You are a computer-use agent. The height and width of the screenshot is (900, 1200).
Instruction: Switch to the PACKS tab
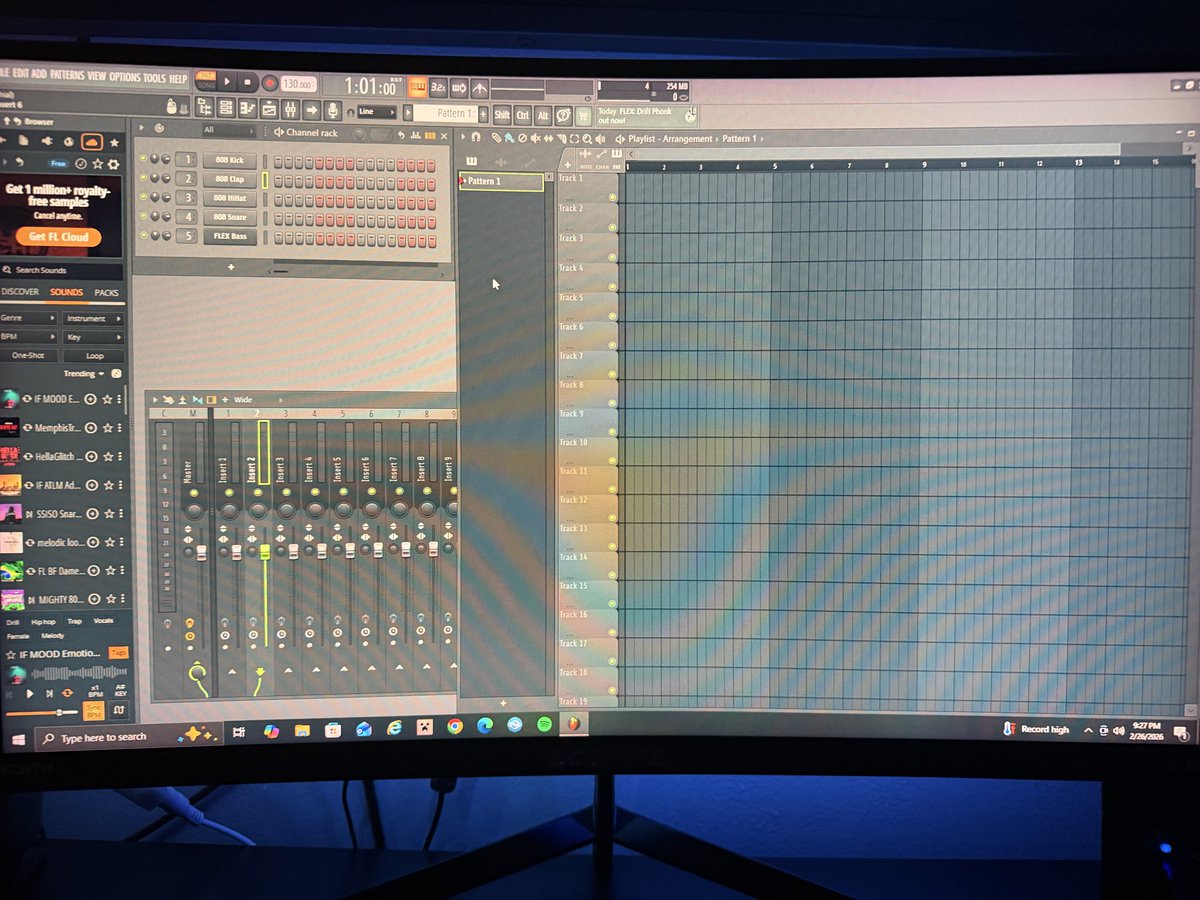click(x=107, y=293)
